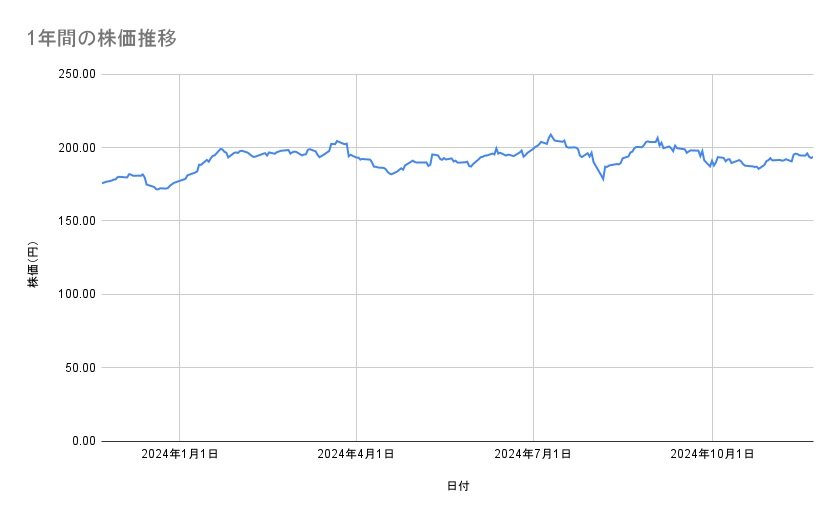Screen dimensions: 839x519
Task: Select the line's low point in December 2023
Action: [158, 189]
